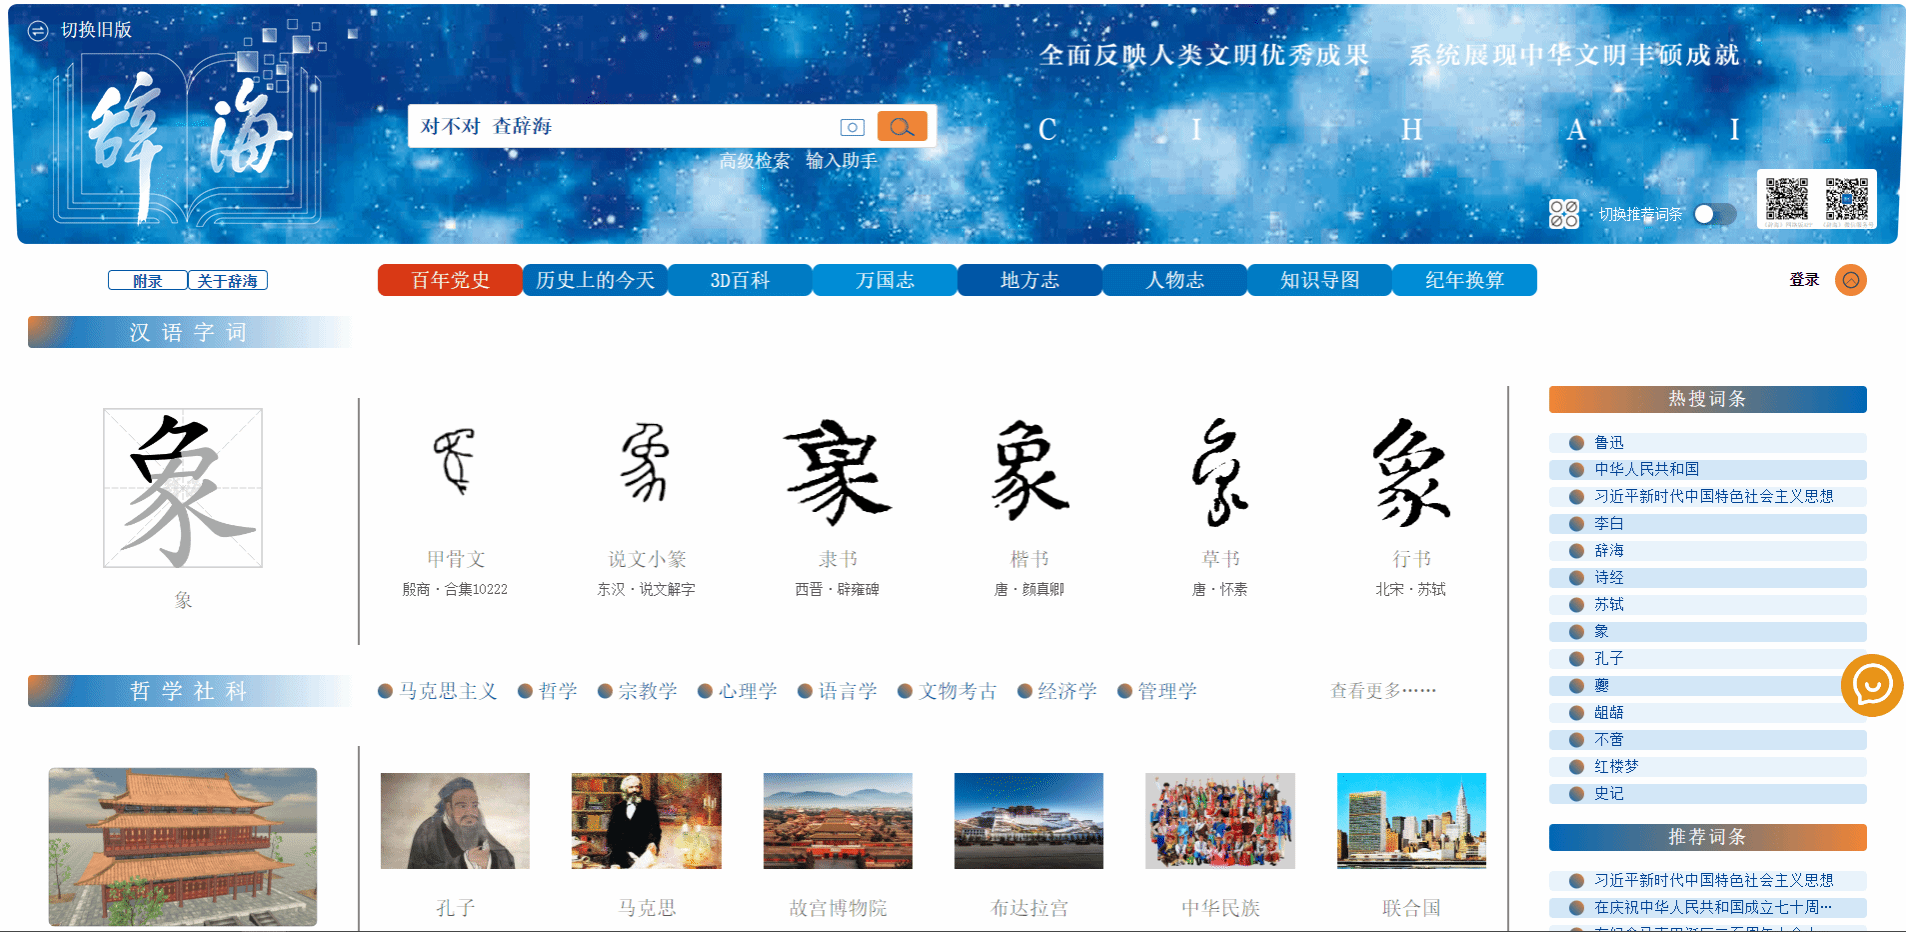Open image search via camera icon

[x=852, y=127]
